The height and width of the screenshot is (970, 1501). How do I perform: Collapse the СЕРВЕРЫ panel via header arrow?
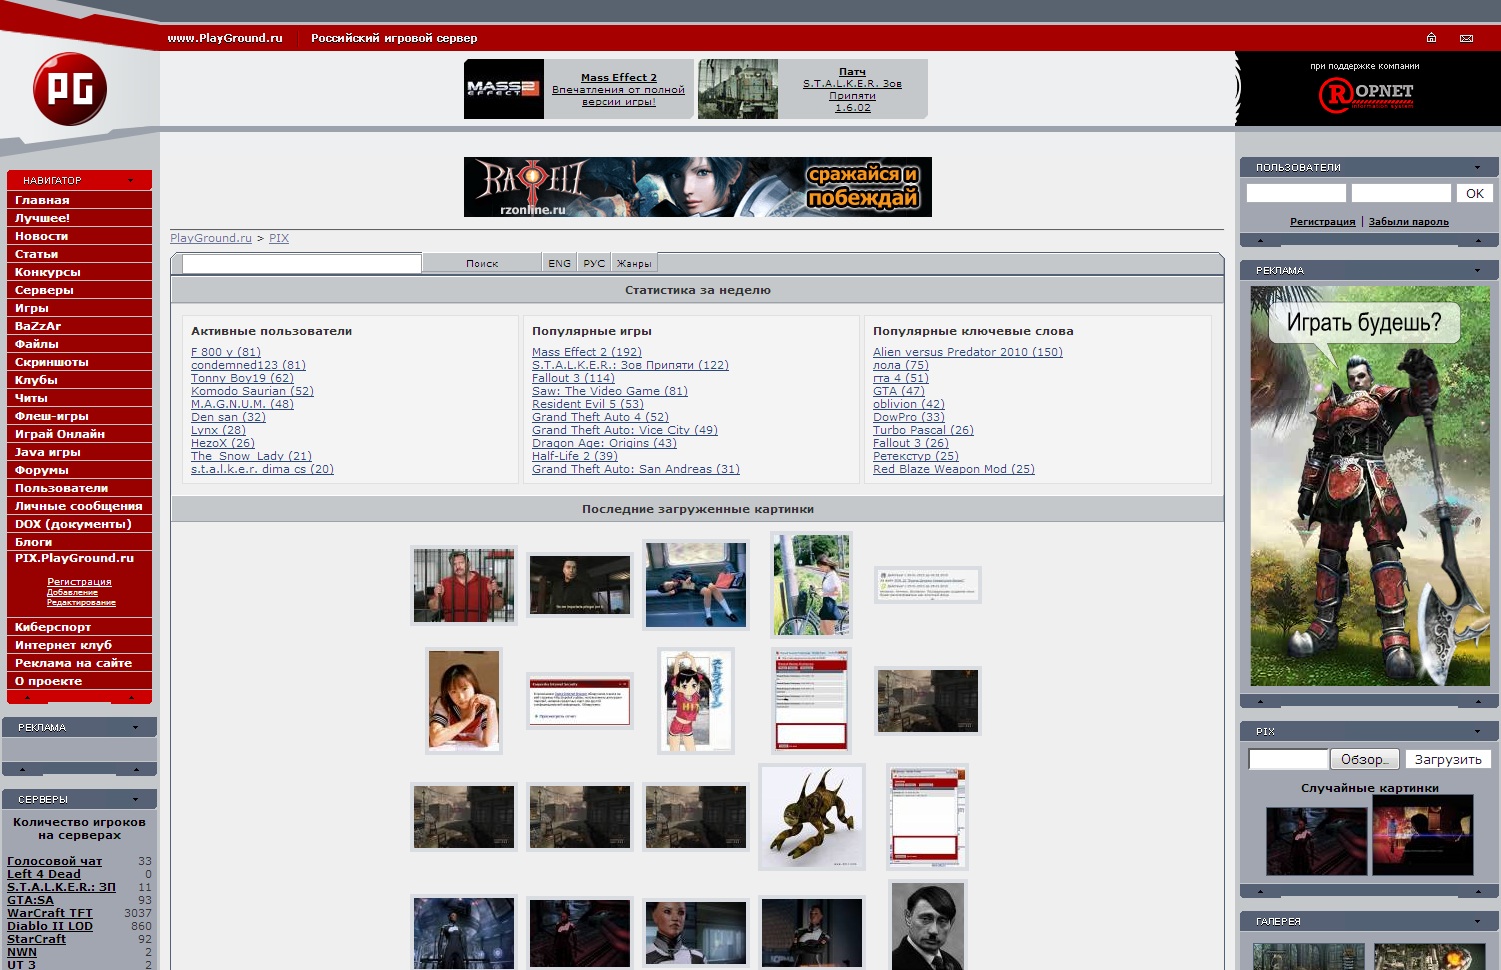[135, 799]
